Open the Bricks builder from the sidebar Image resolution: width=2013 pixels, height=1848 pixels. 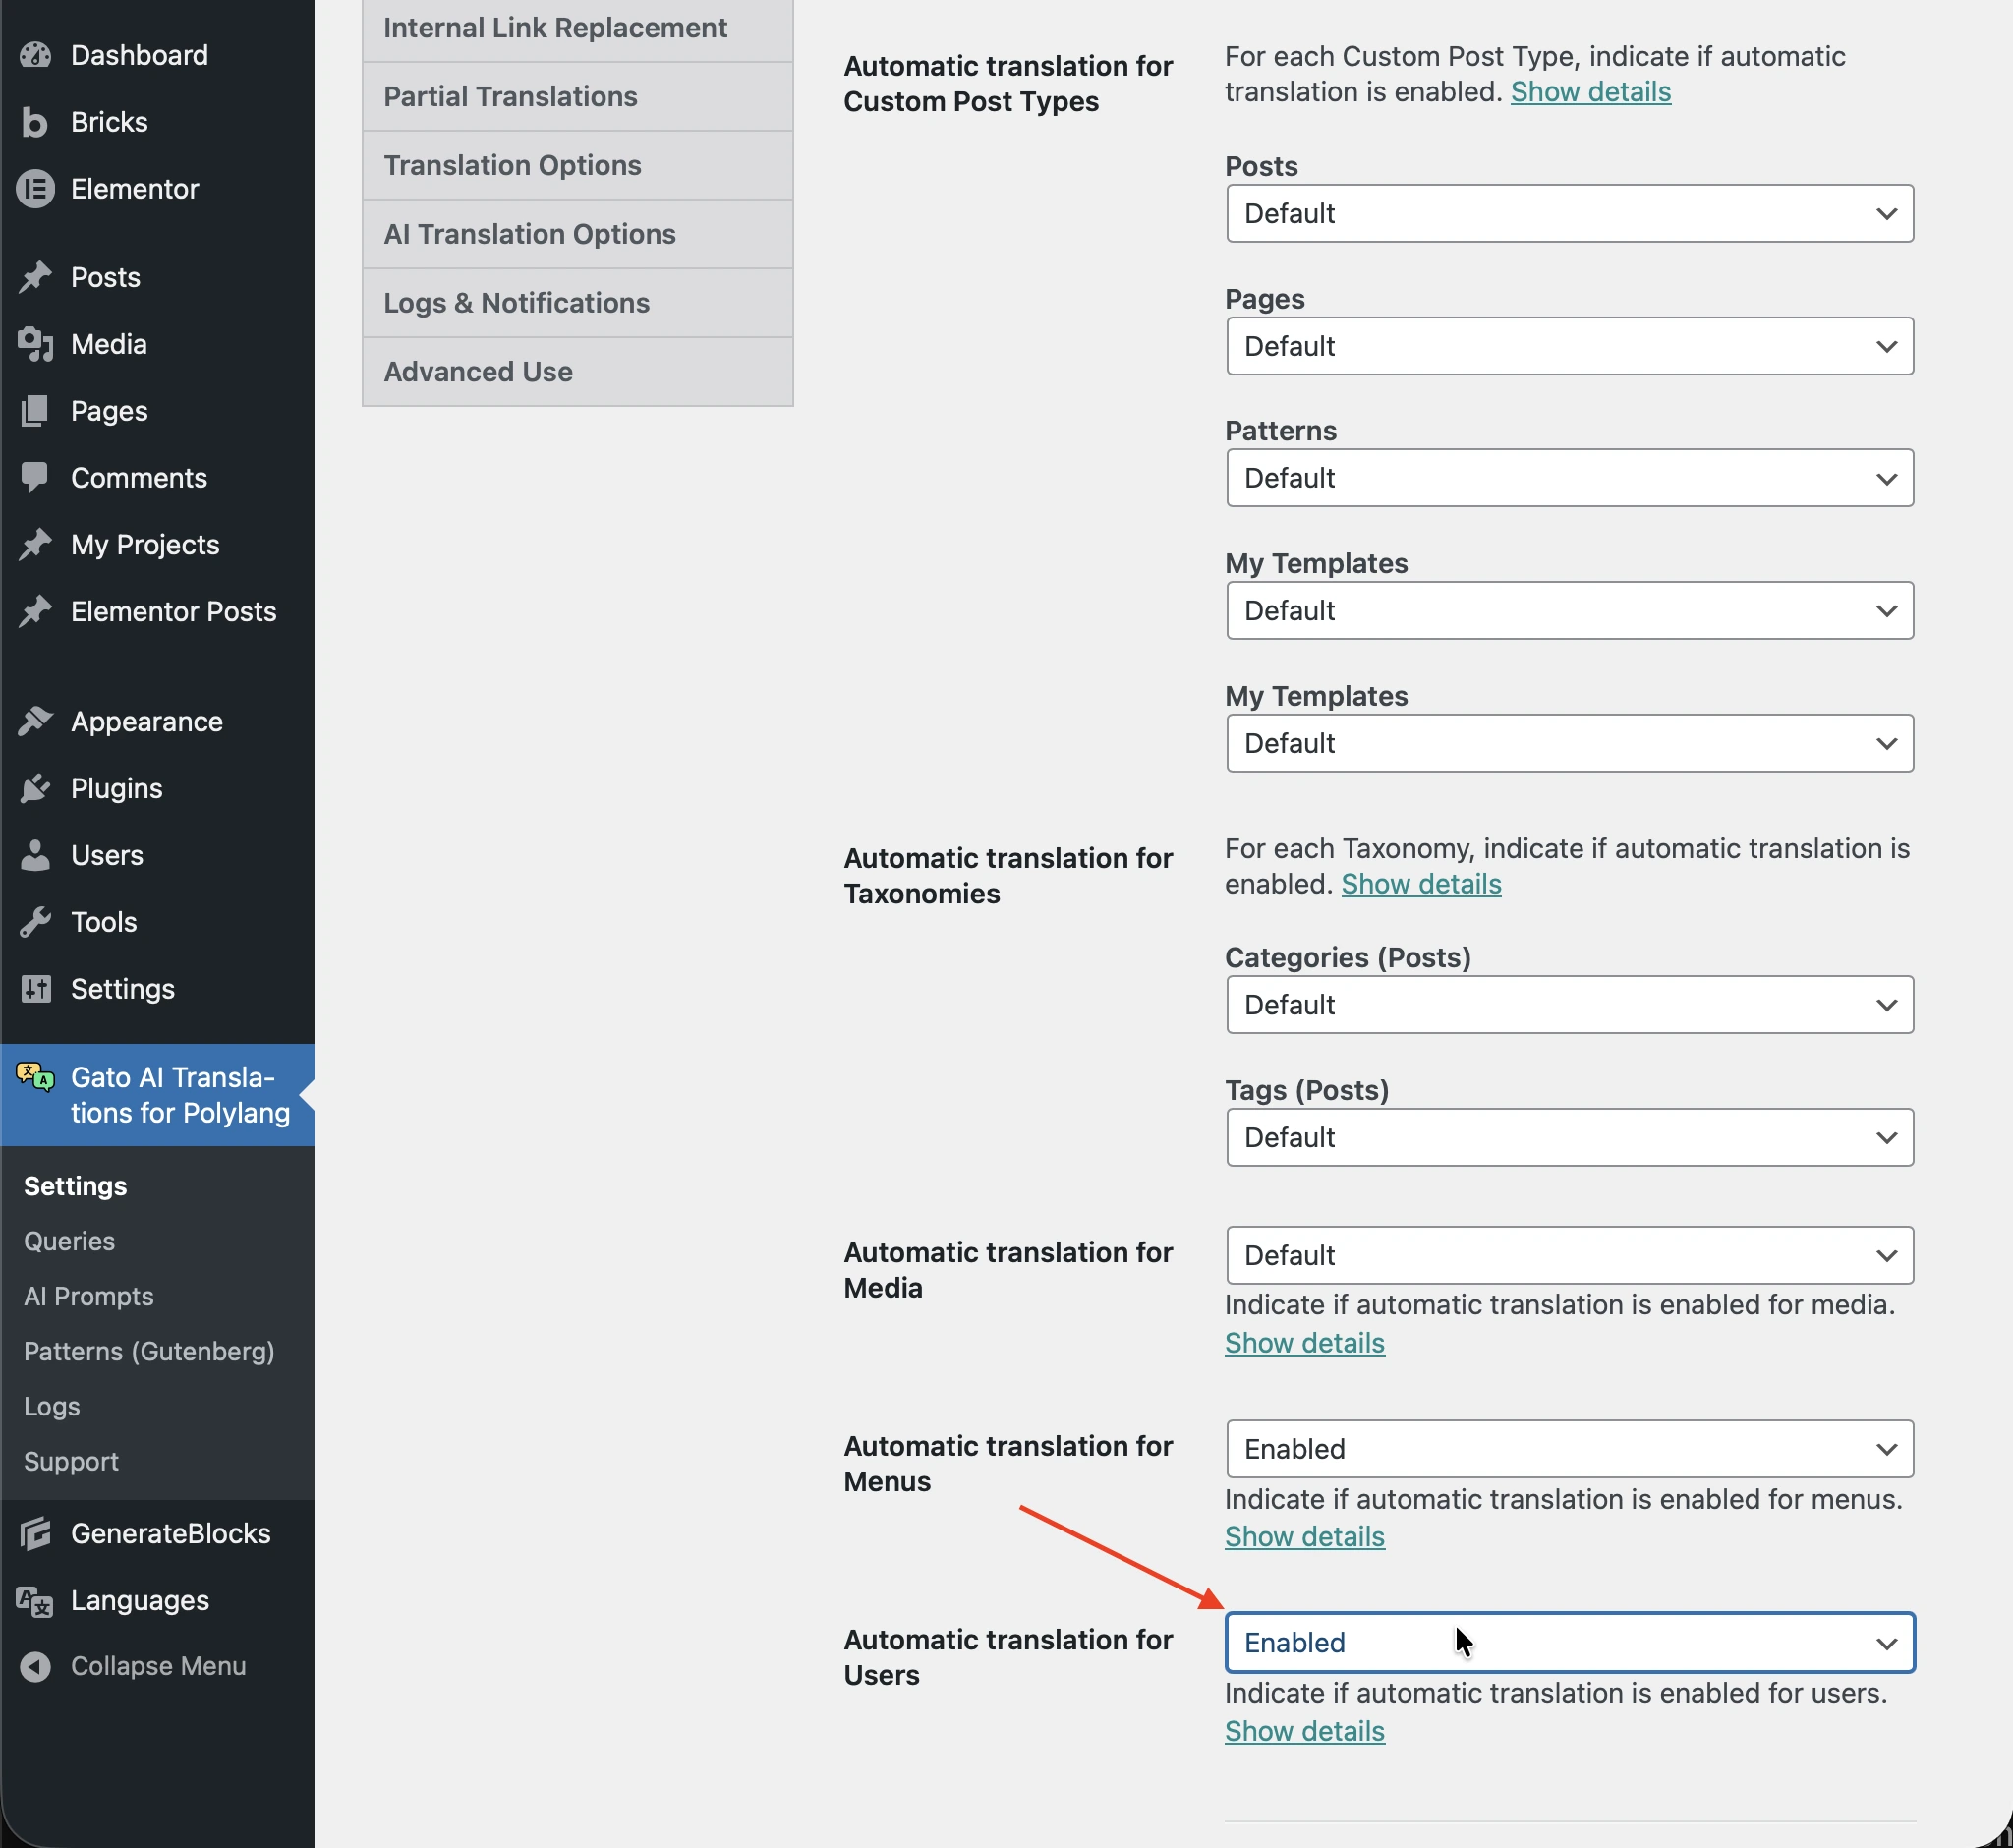[x=36, y=122]
